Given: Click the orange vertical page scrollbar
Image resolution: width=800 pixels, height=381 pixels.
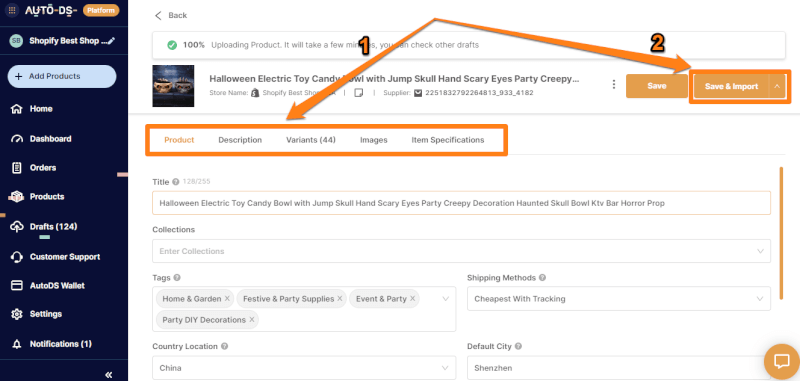Looking at the screenshot, I should point(781,233).
